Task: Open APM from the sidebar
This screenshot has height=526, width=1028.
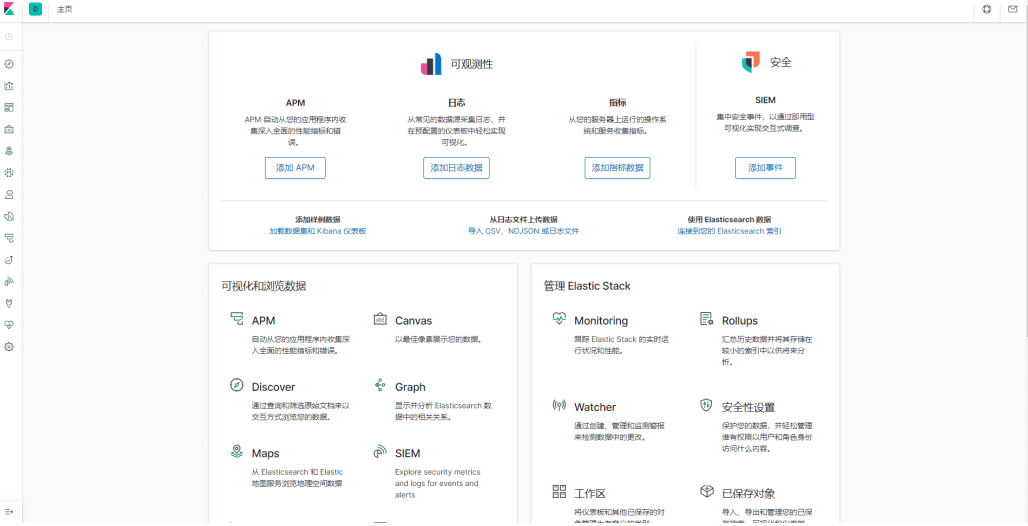Action: 9,237
